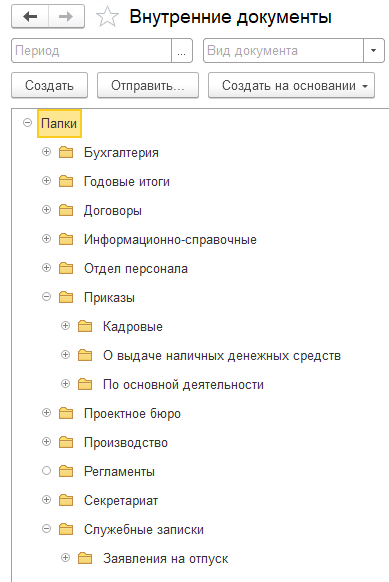Click the Производство folder icon
This screenshot has width=389, height=582.
point(66,442)
